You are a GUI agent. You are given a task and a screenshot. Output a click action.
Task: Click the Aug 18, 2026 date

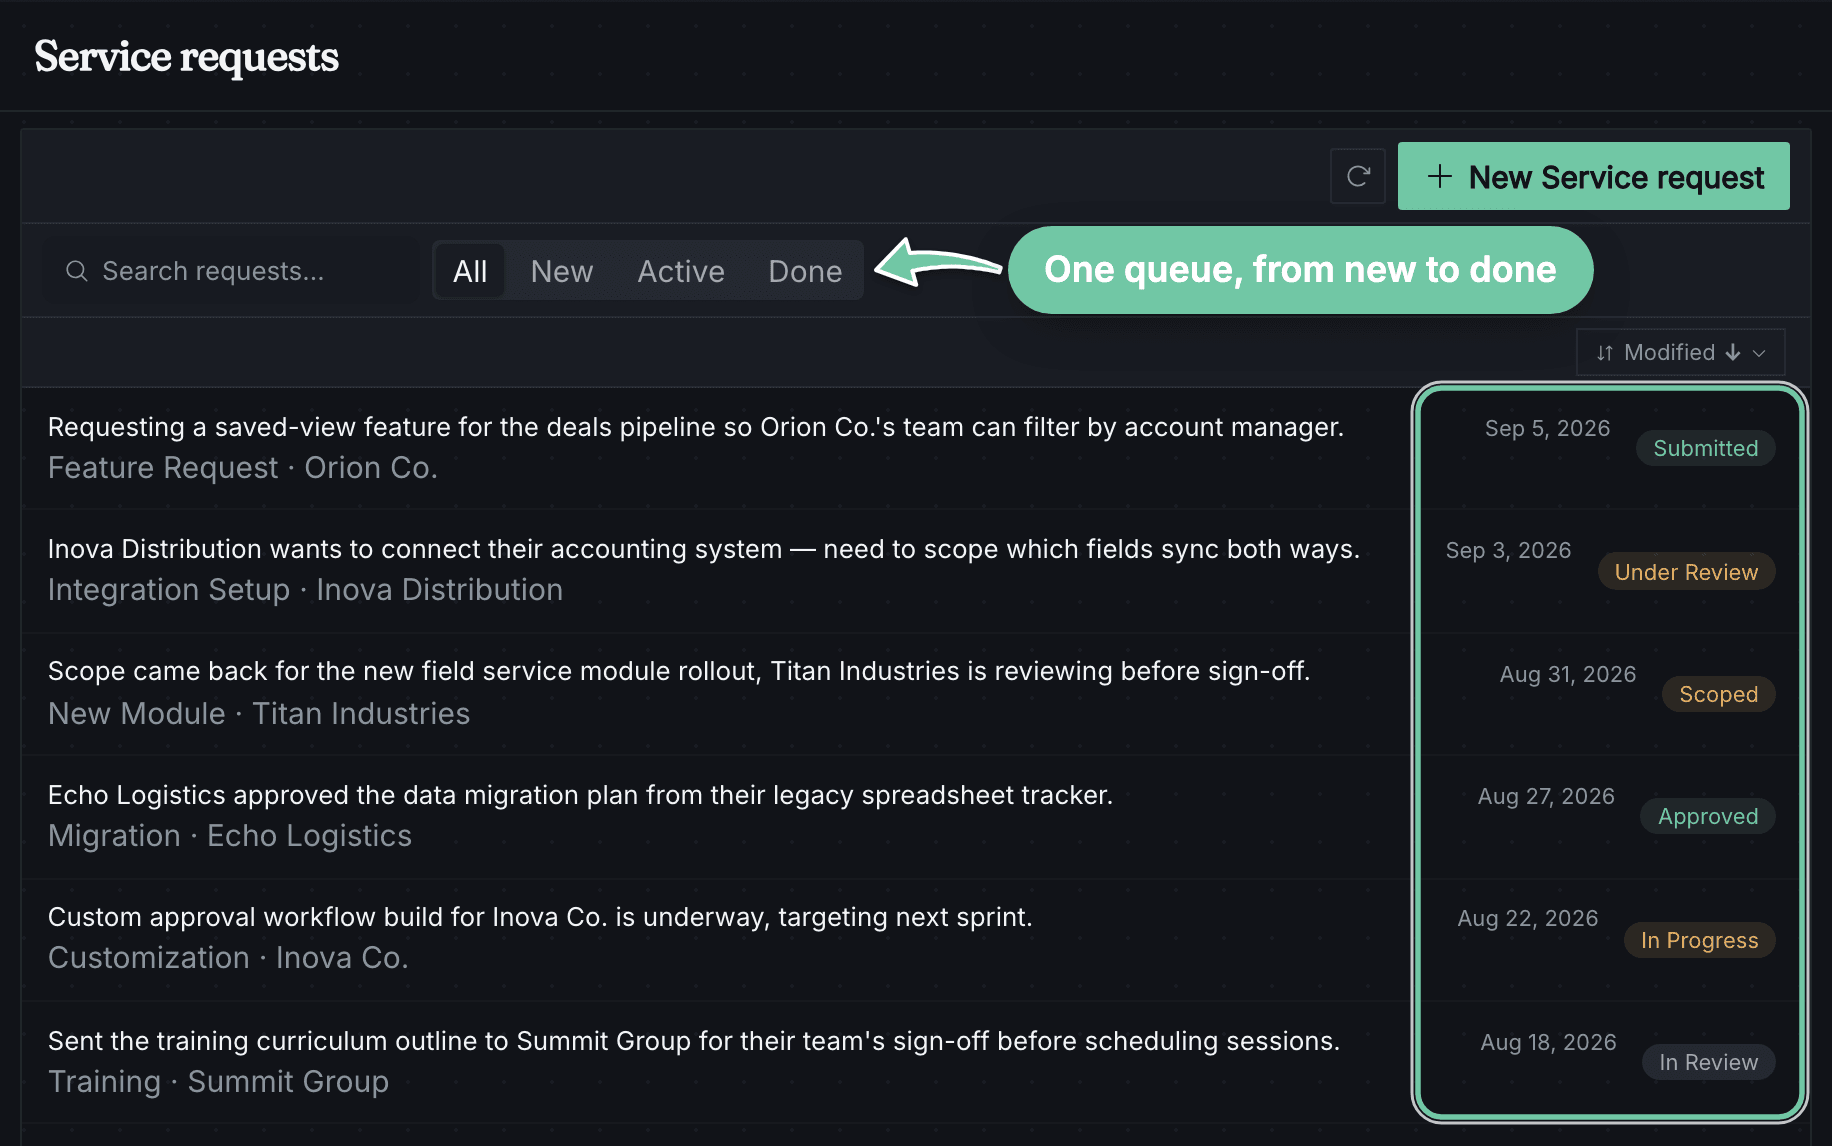(1548, 1042)
